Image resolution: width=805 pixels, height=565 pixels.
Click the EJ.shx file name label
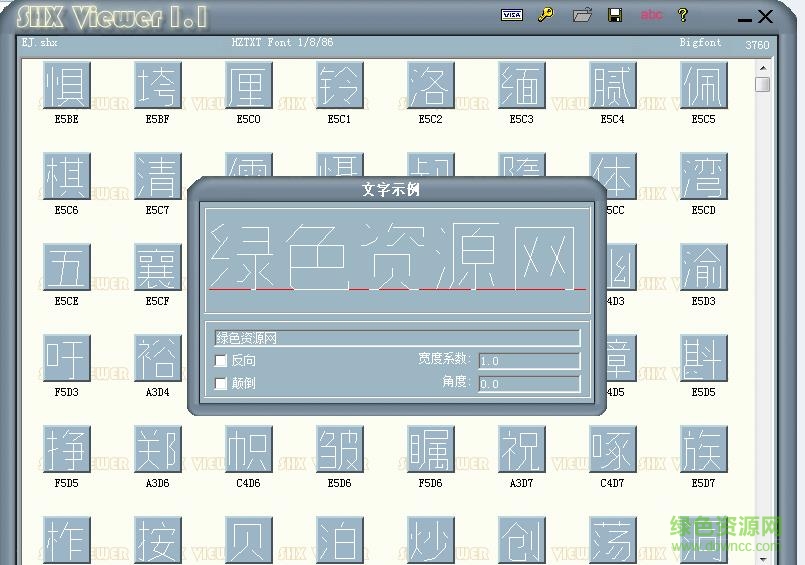tap(40, 42)
